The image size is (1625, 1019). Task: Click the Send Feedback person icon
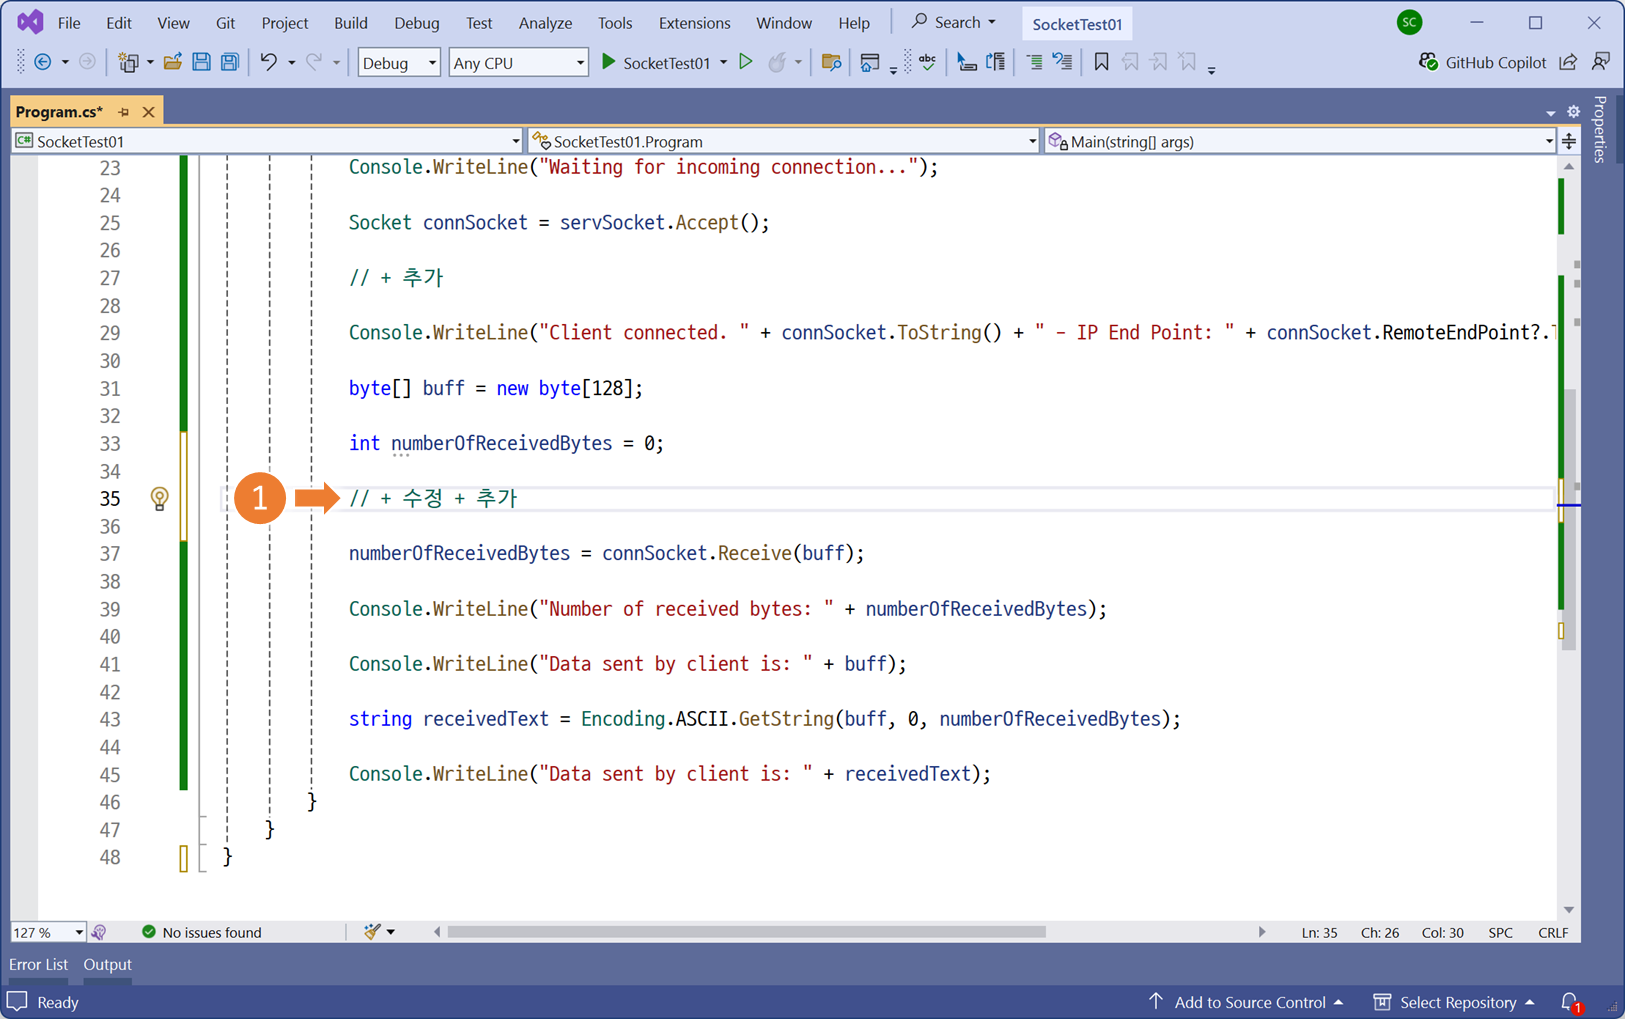pos(1601,62)
